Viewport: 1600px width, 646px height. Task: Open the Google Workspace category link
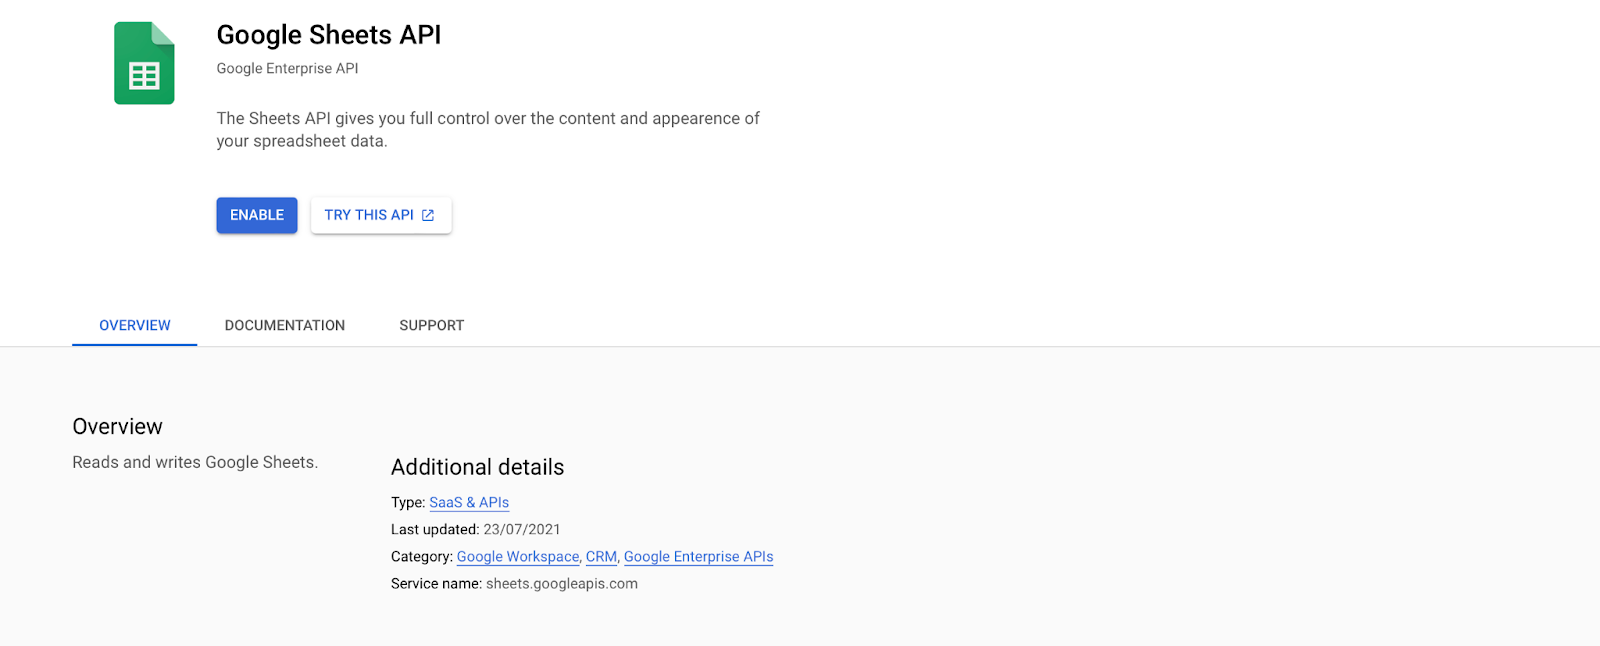pos(518,557)
